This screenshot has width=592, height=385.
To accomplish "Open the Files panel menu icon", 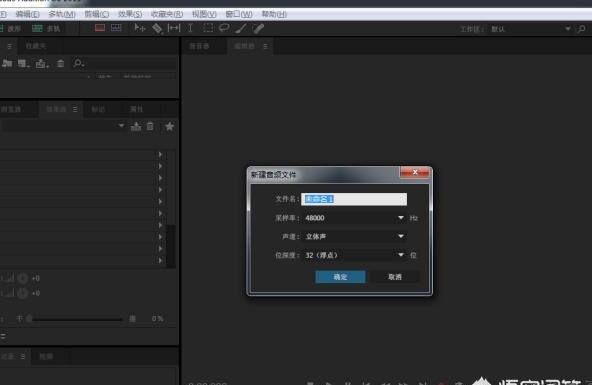I will [x=9, y=46].
